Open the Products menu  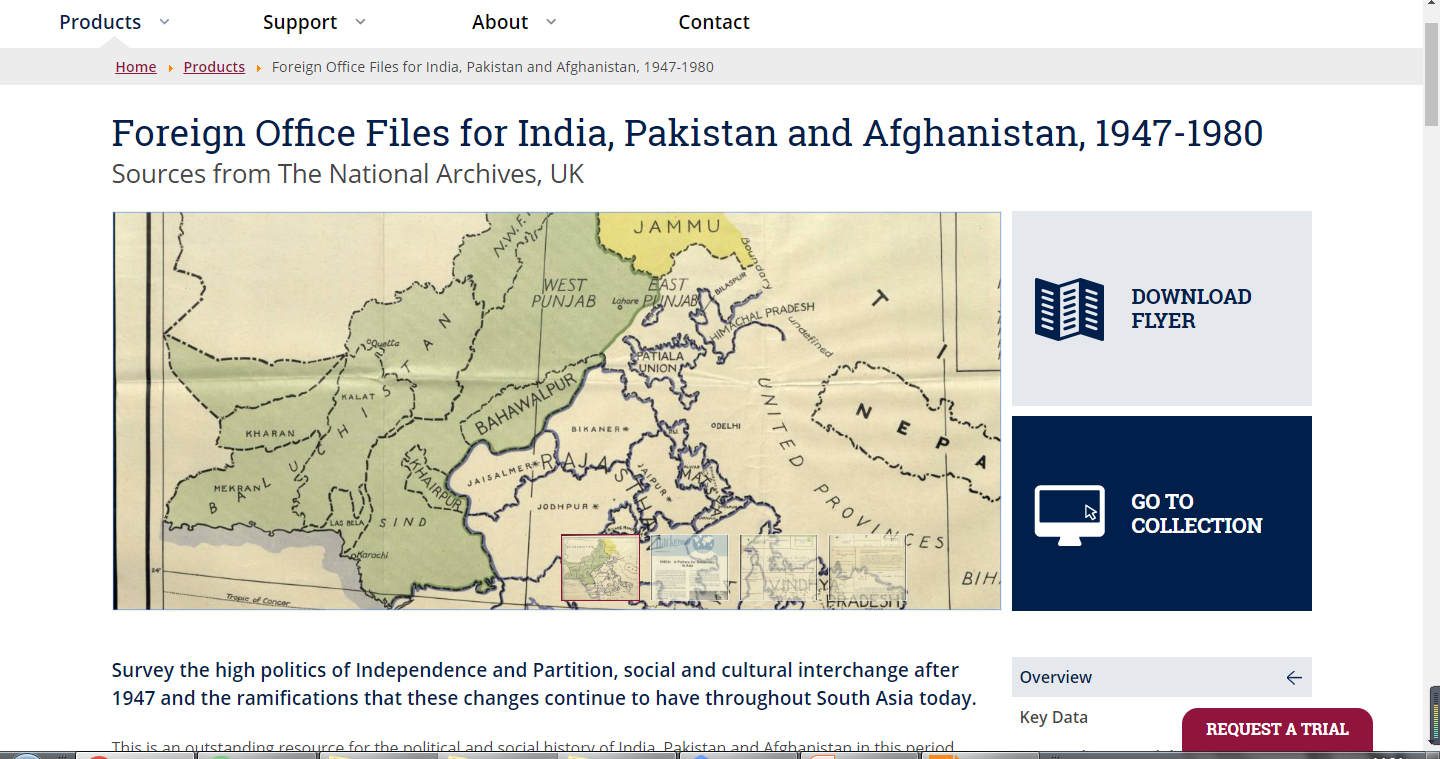pyautogui.click(x=100, y=22)
